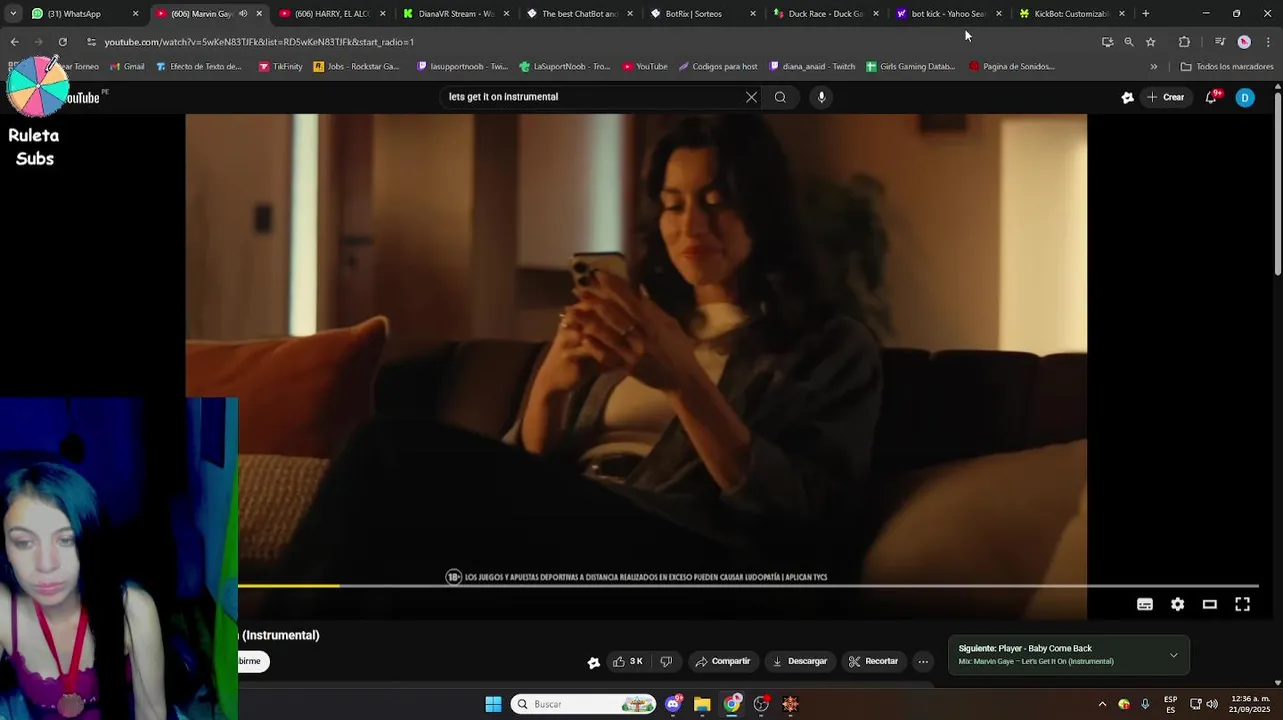Open Discord from the taskbar
The image size is (1283, 720).
[673, 704]
